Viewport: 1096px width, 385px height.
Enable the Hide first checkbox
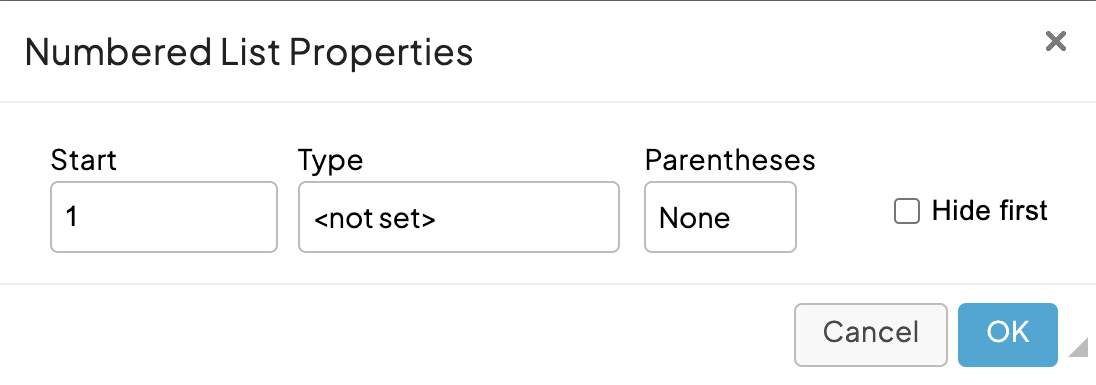click(907, 212)
